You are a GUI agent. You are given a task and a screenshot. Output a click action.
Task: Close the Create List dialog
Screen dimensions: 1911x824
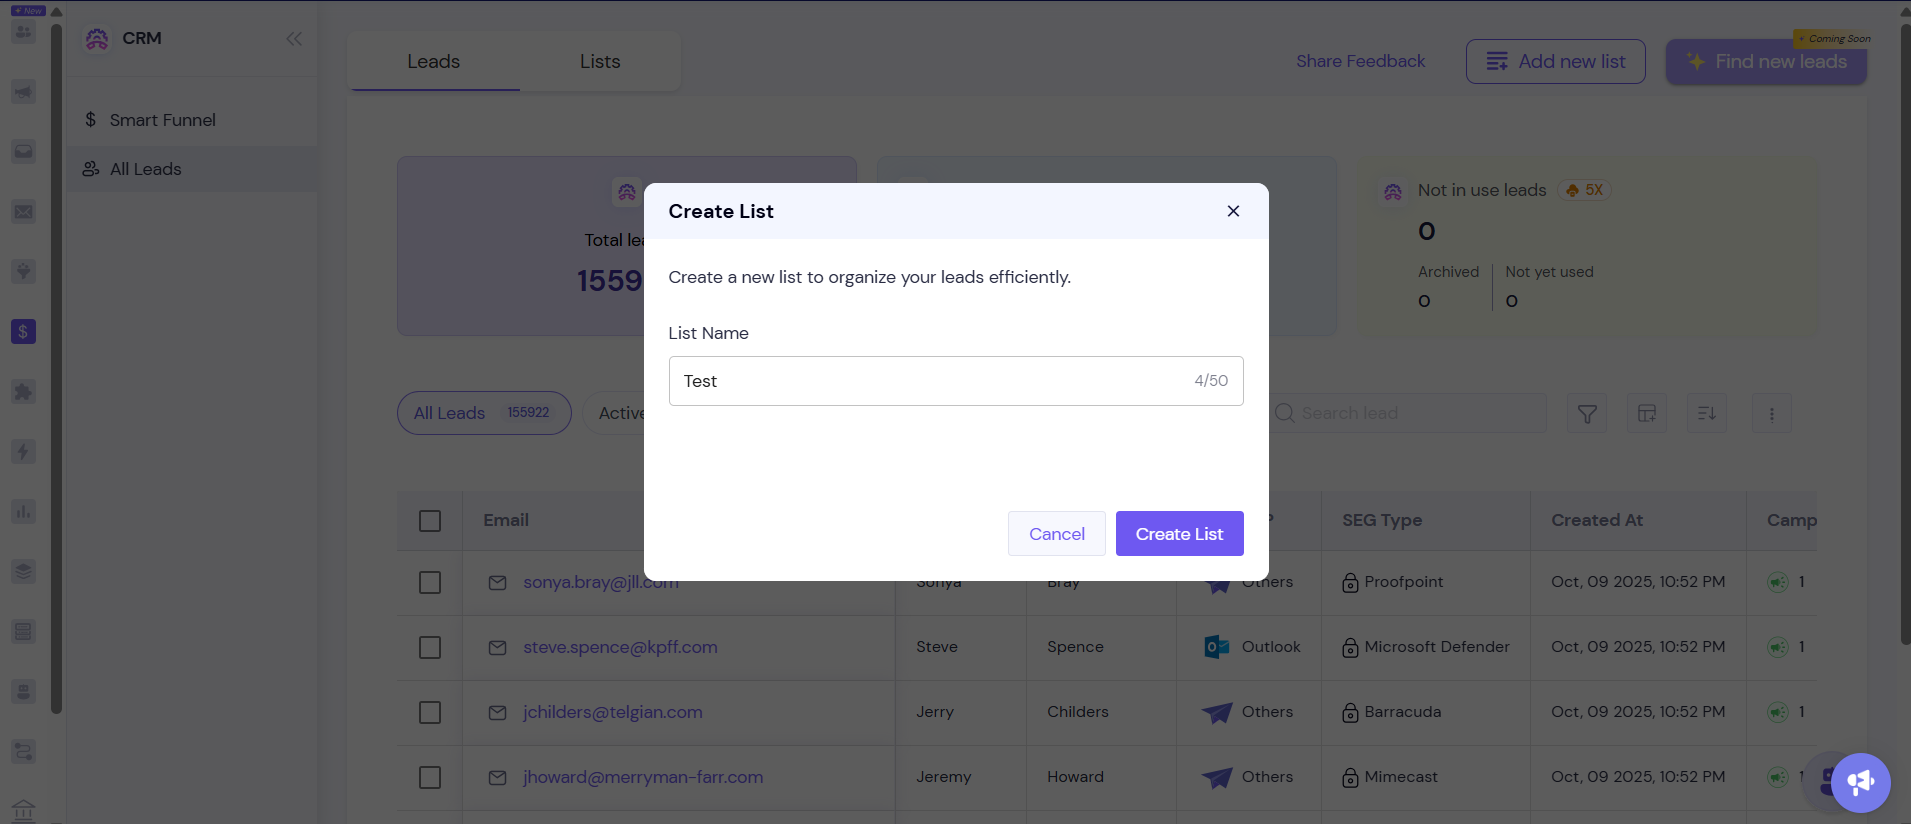coord(1233,211)
